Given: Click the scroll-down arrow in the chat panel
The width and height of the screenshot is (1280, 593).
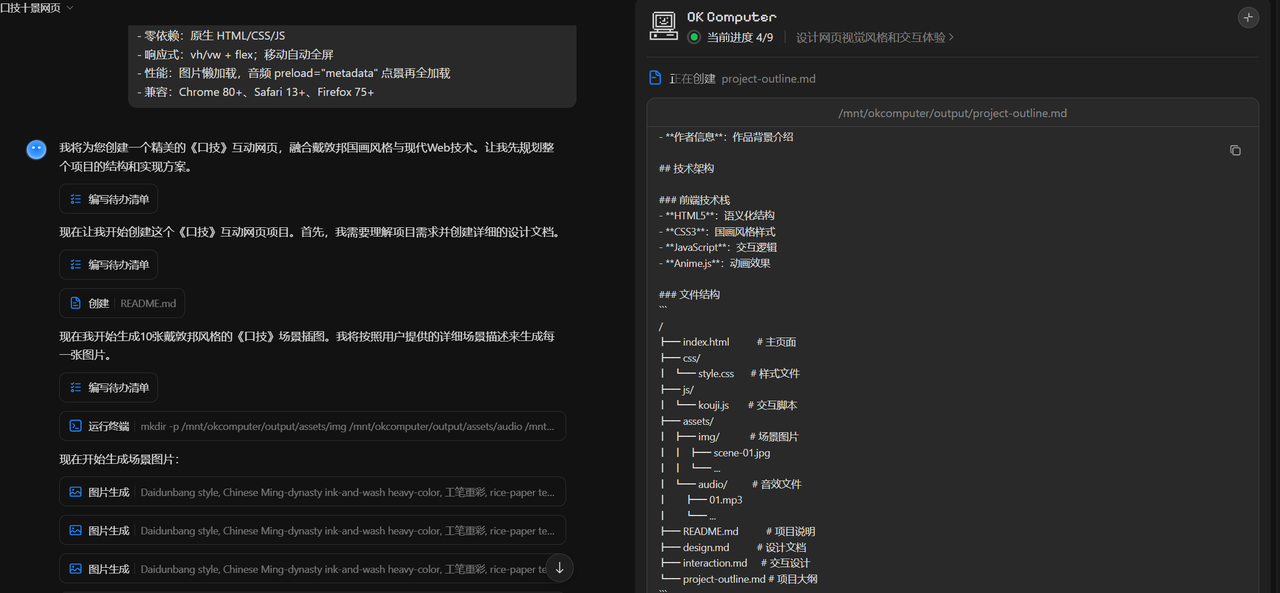Looking at the screenshot, I should [559, 567].
